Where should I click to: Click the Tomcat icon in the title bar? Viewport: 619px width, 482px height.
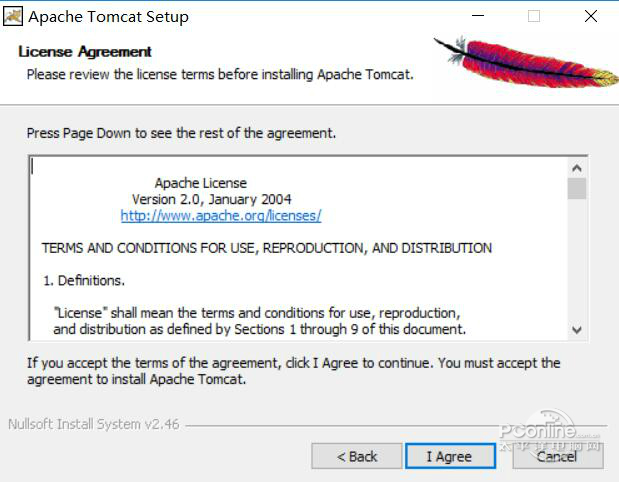tap(13, 17)
